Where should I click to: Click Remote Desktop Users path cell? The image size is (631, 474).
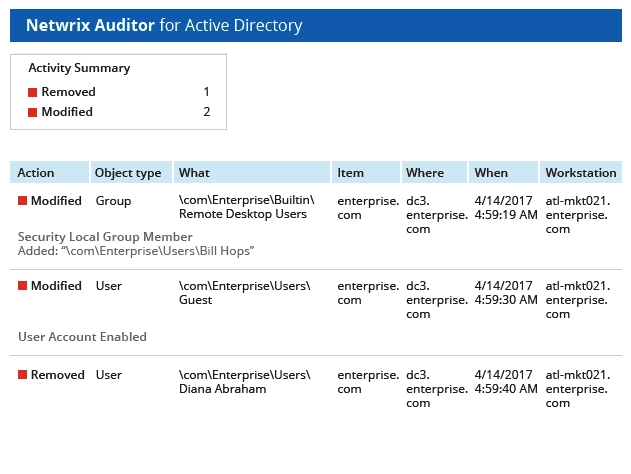[247, 207]
